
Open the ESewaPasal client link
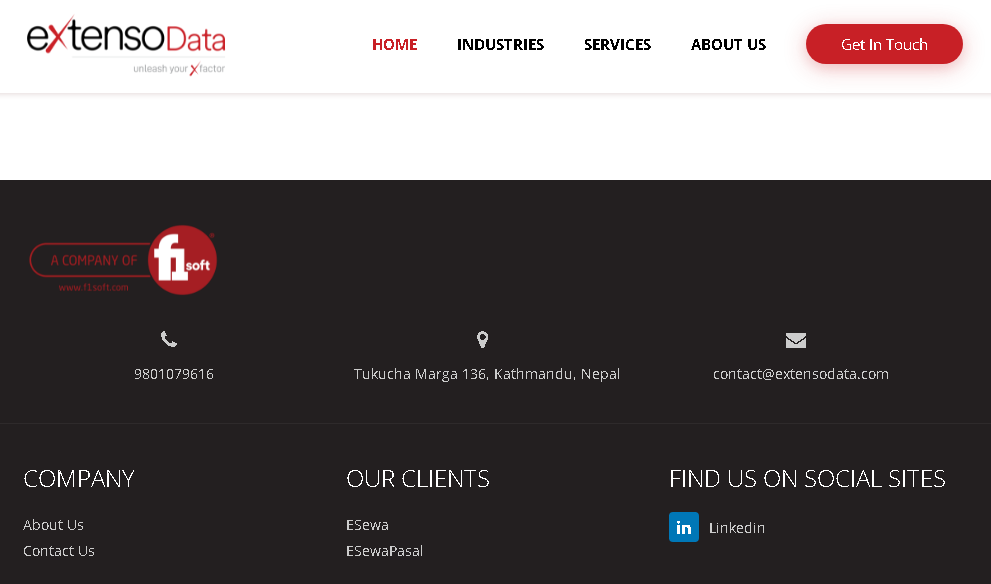coord(384,551)
